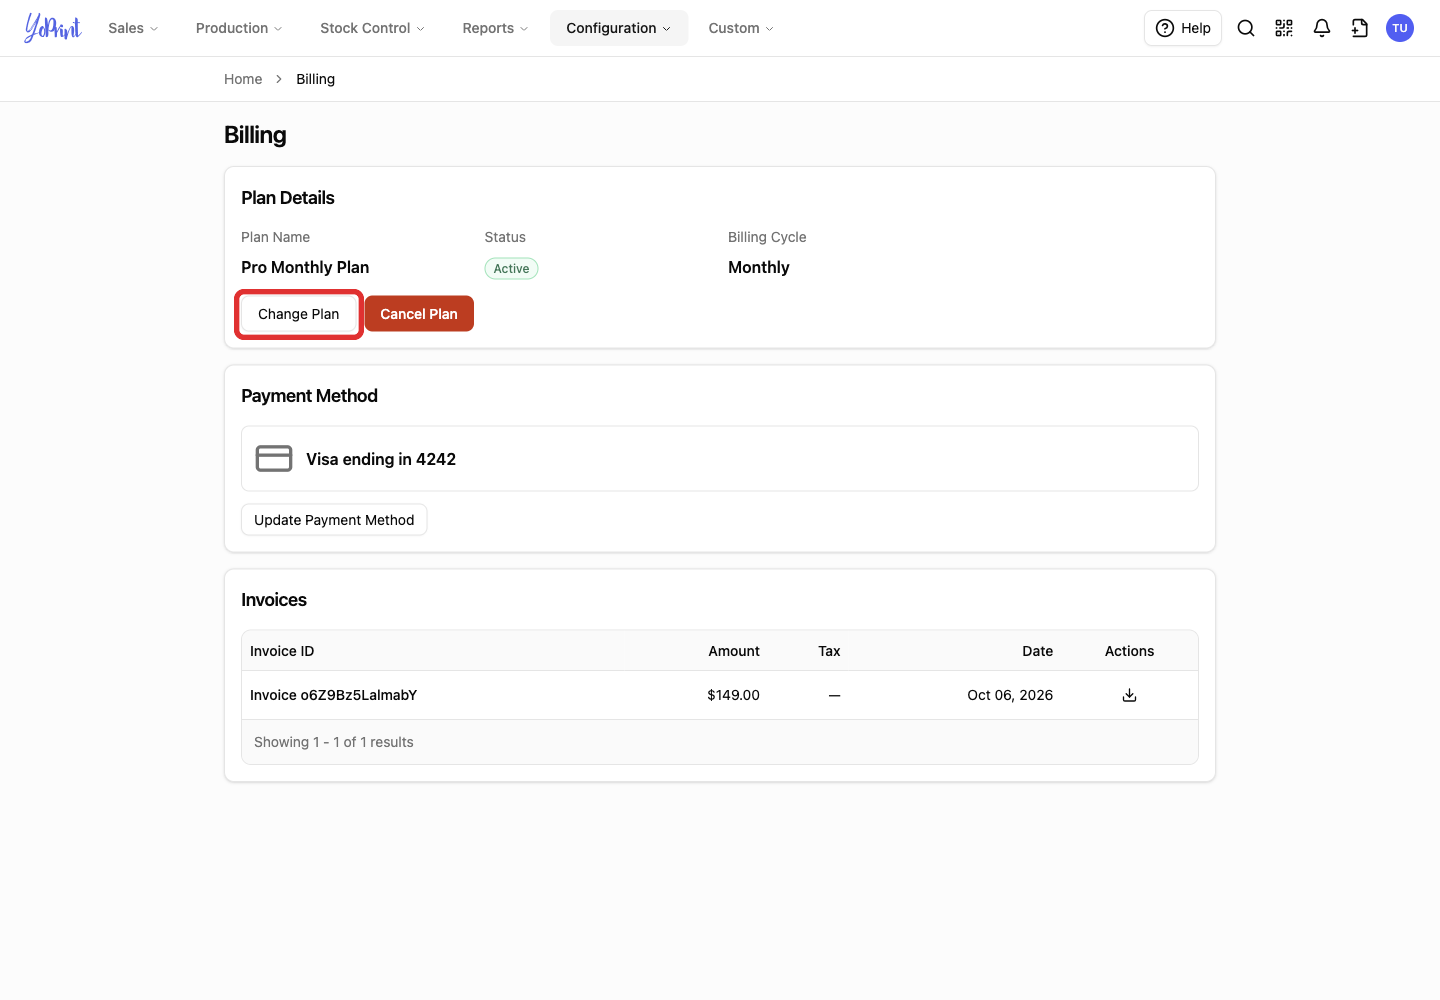Image resolution: width=1440 pixels, height=1000 pixels.
Task: Open the search icon
Action: (1246, 28)
